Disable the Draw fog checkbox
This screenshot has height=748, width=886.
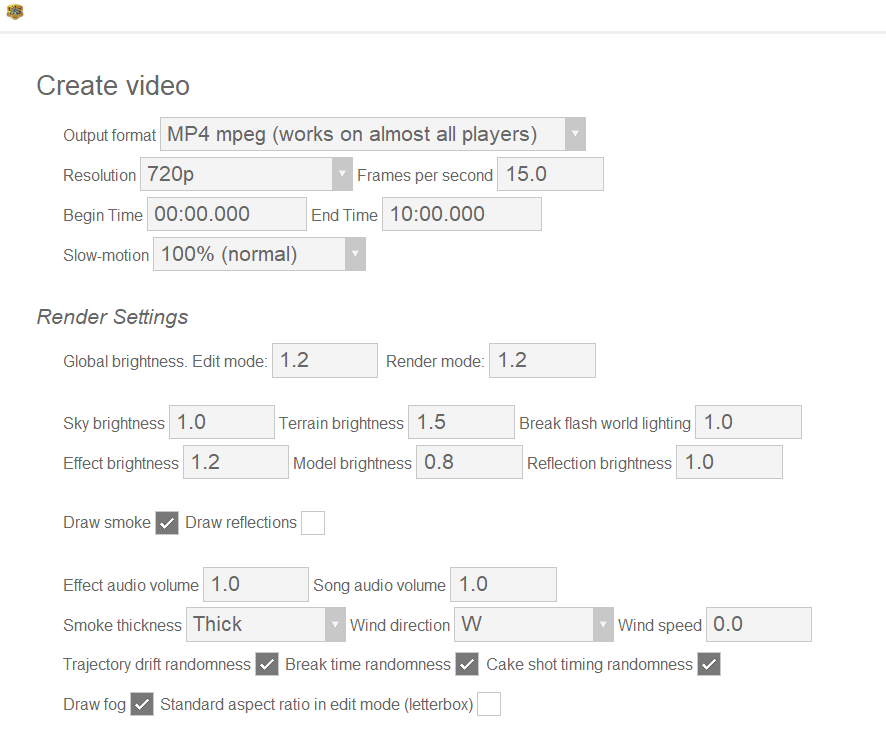coord(142,705)
